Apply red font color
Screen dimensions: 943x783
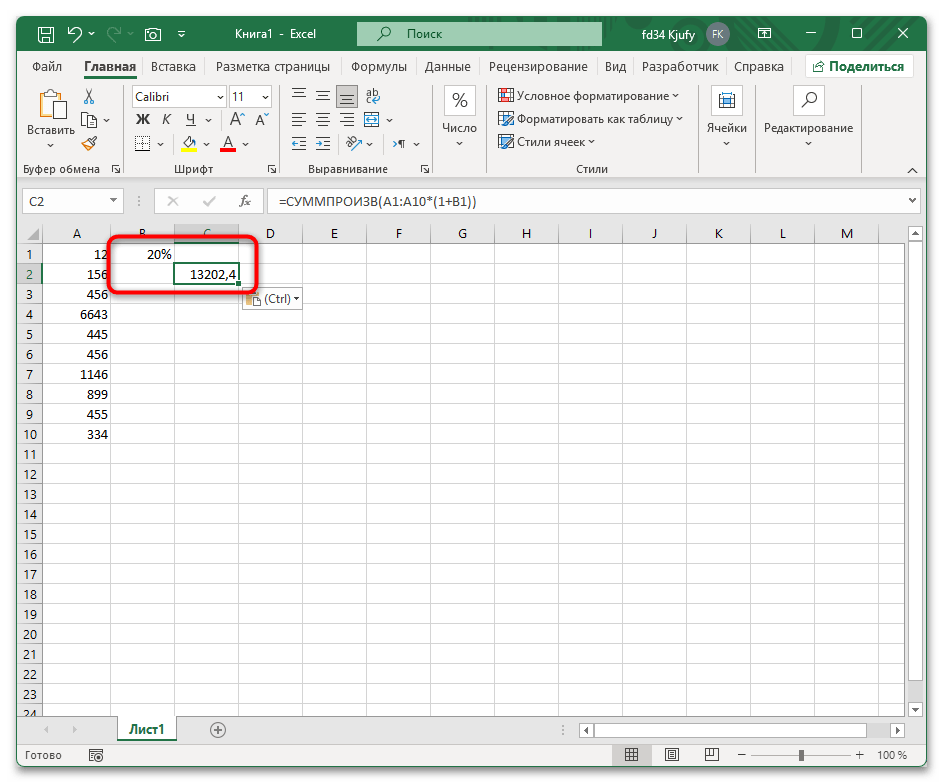coord(228,144)
